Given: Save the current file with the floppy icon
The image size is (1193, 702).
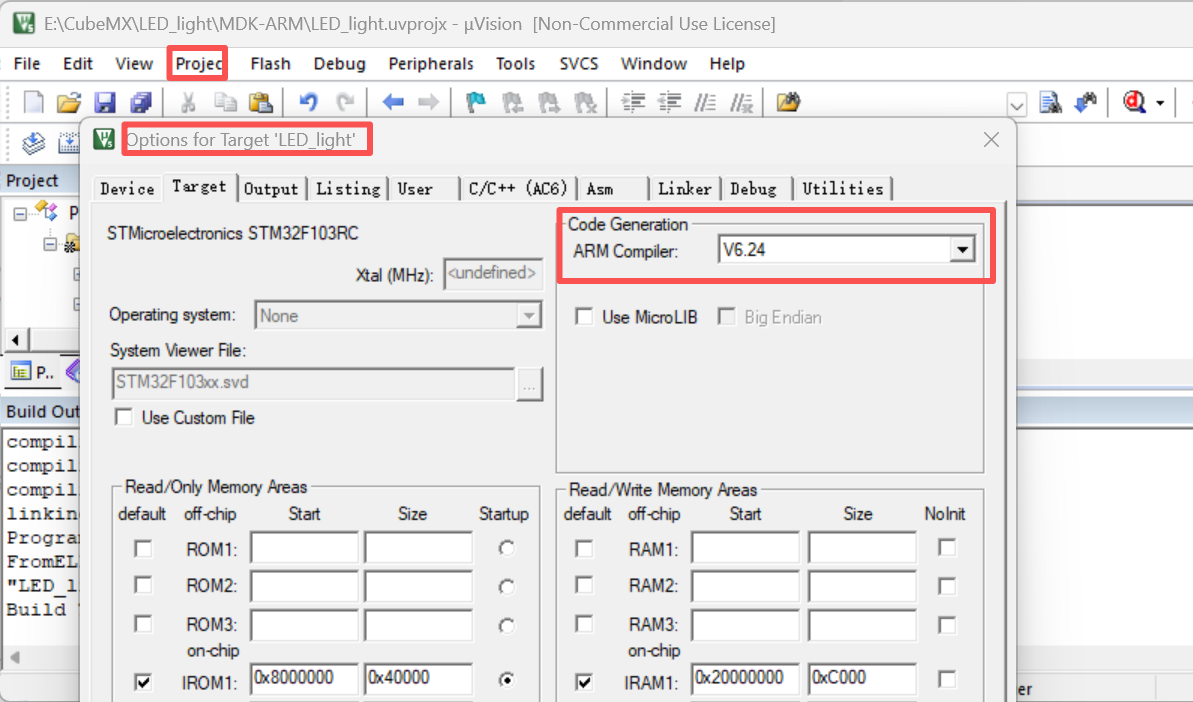Looking at the screenshot, I should tap(105, 102).
